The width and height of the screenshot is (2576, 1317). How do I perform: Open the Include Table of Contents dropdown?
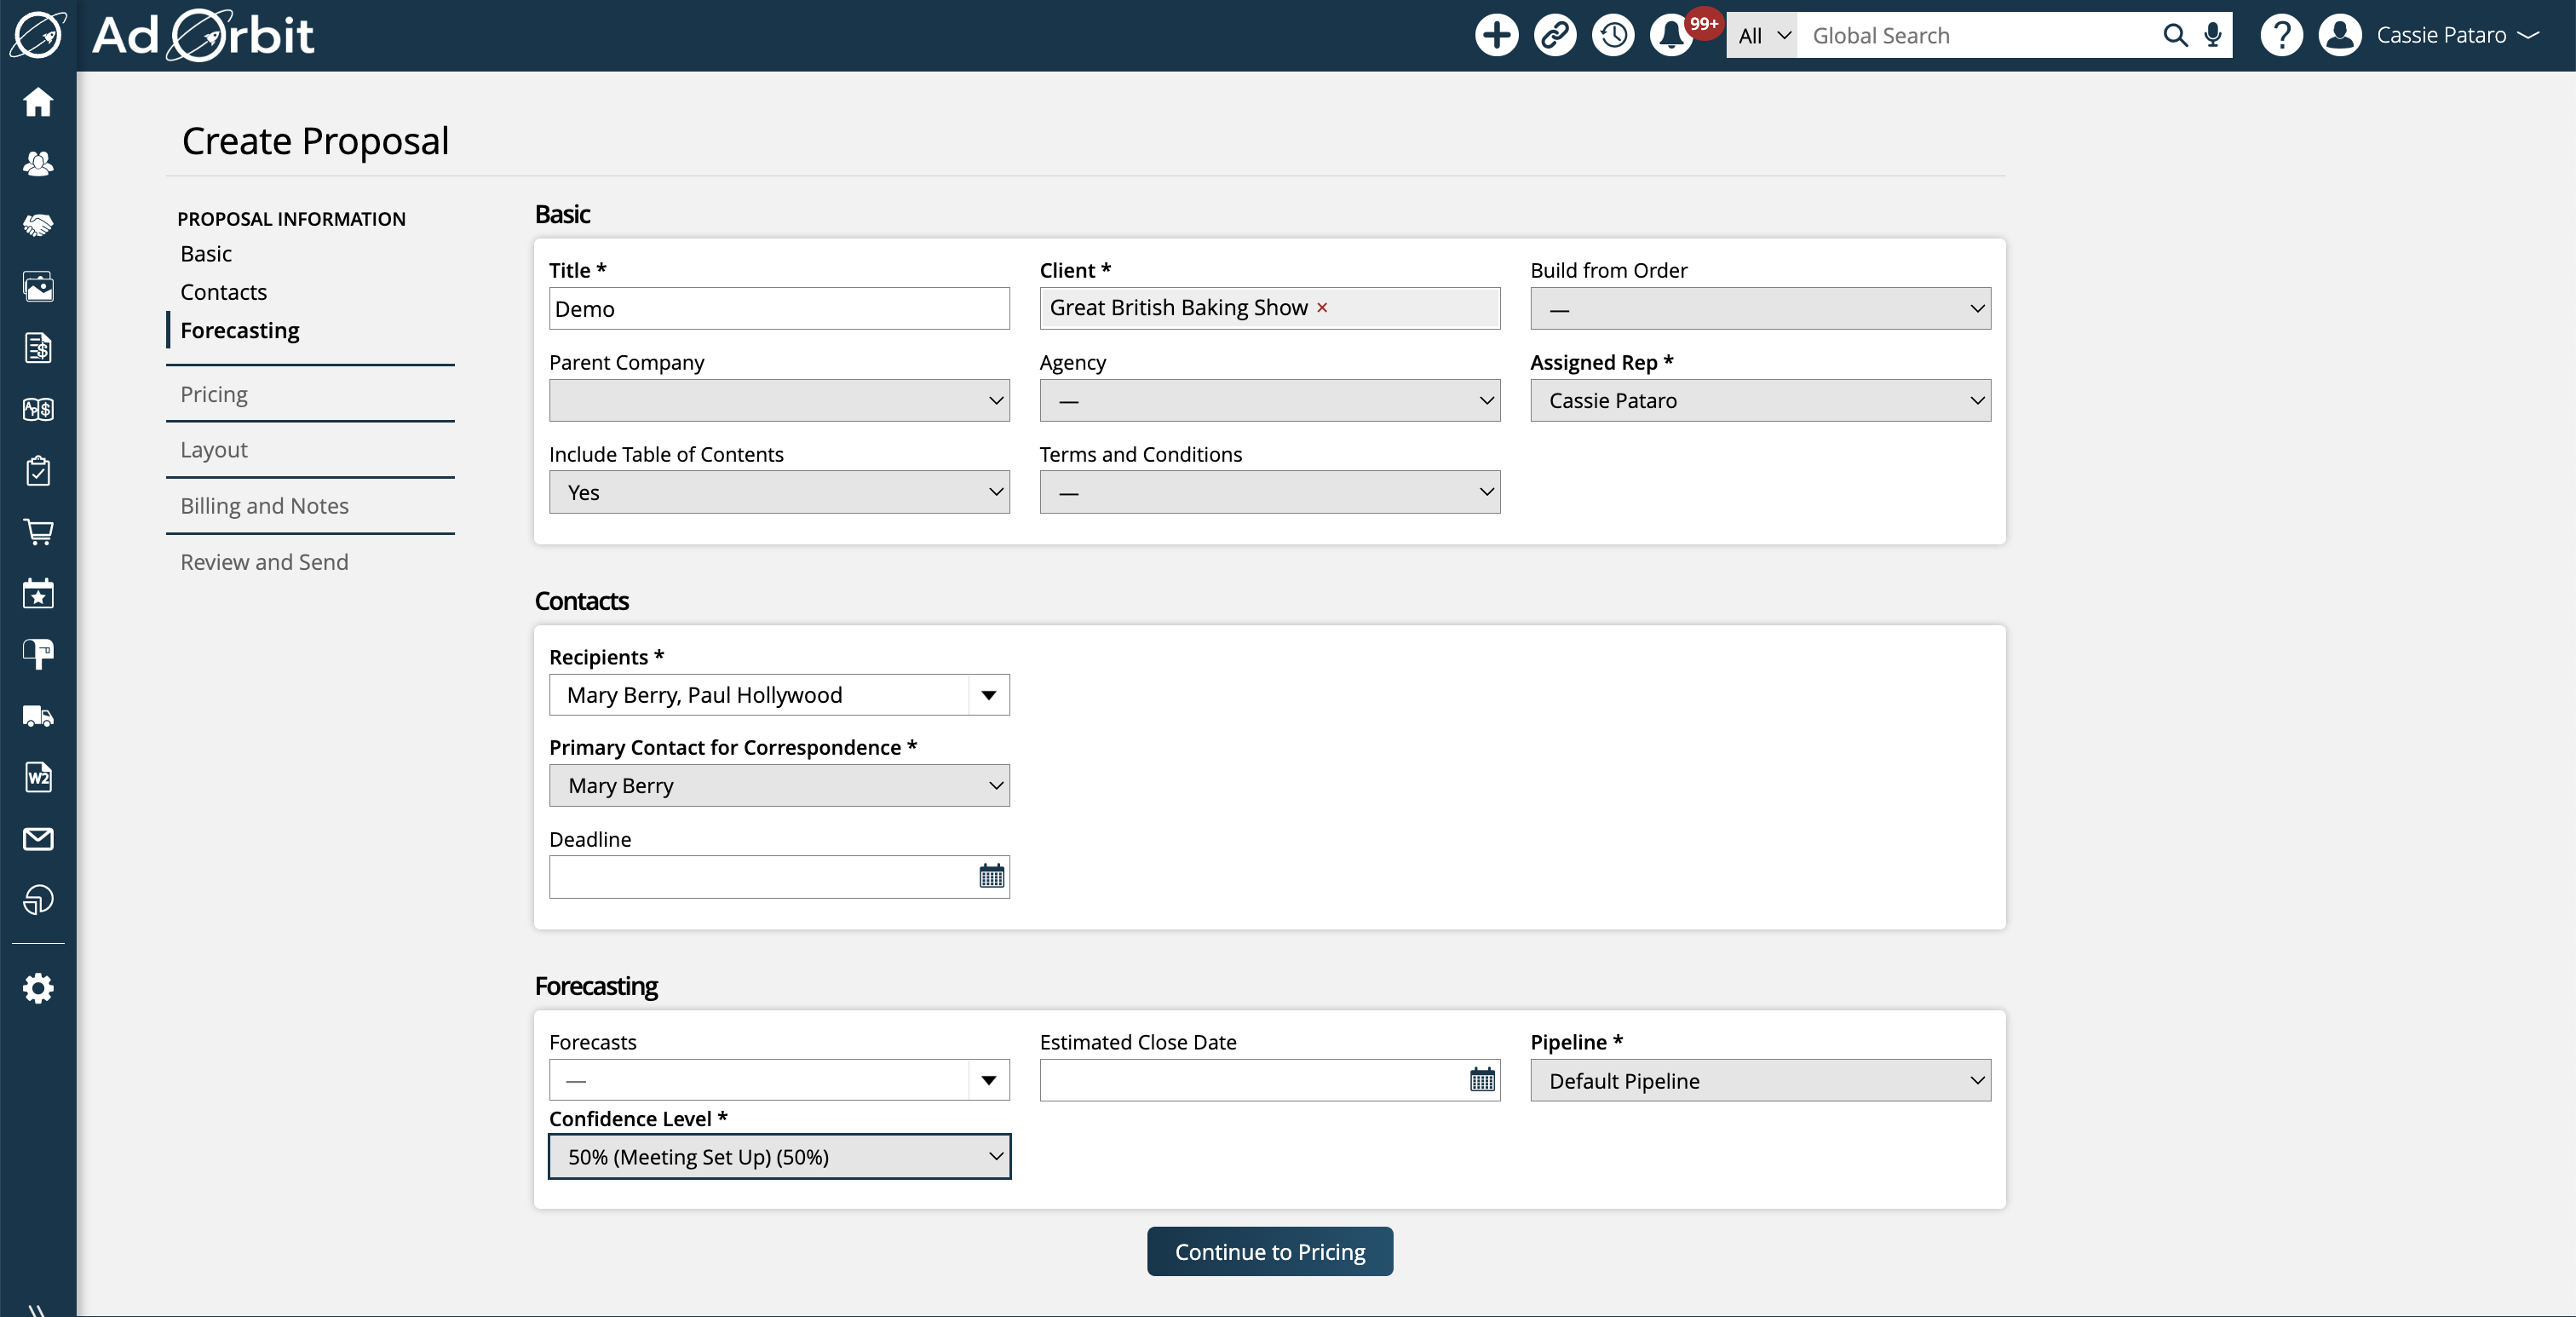click(x=779, y=492)
